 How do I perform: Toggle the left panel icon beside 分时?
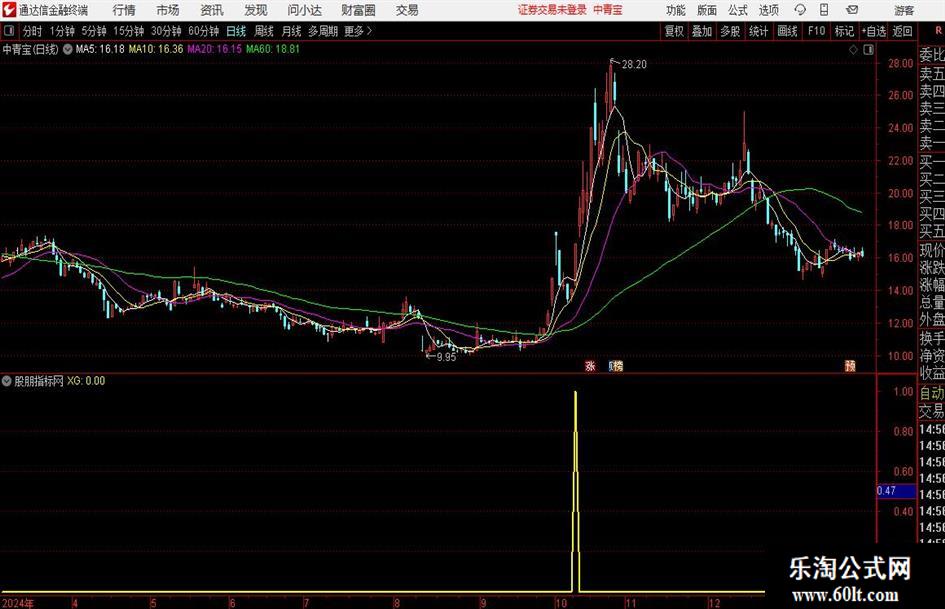9,31
